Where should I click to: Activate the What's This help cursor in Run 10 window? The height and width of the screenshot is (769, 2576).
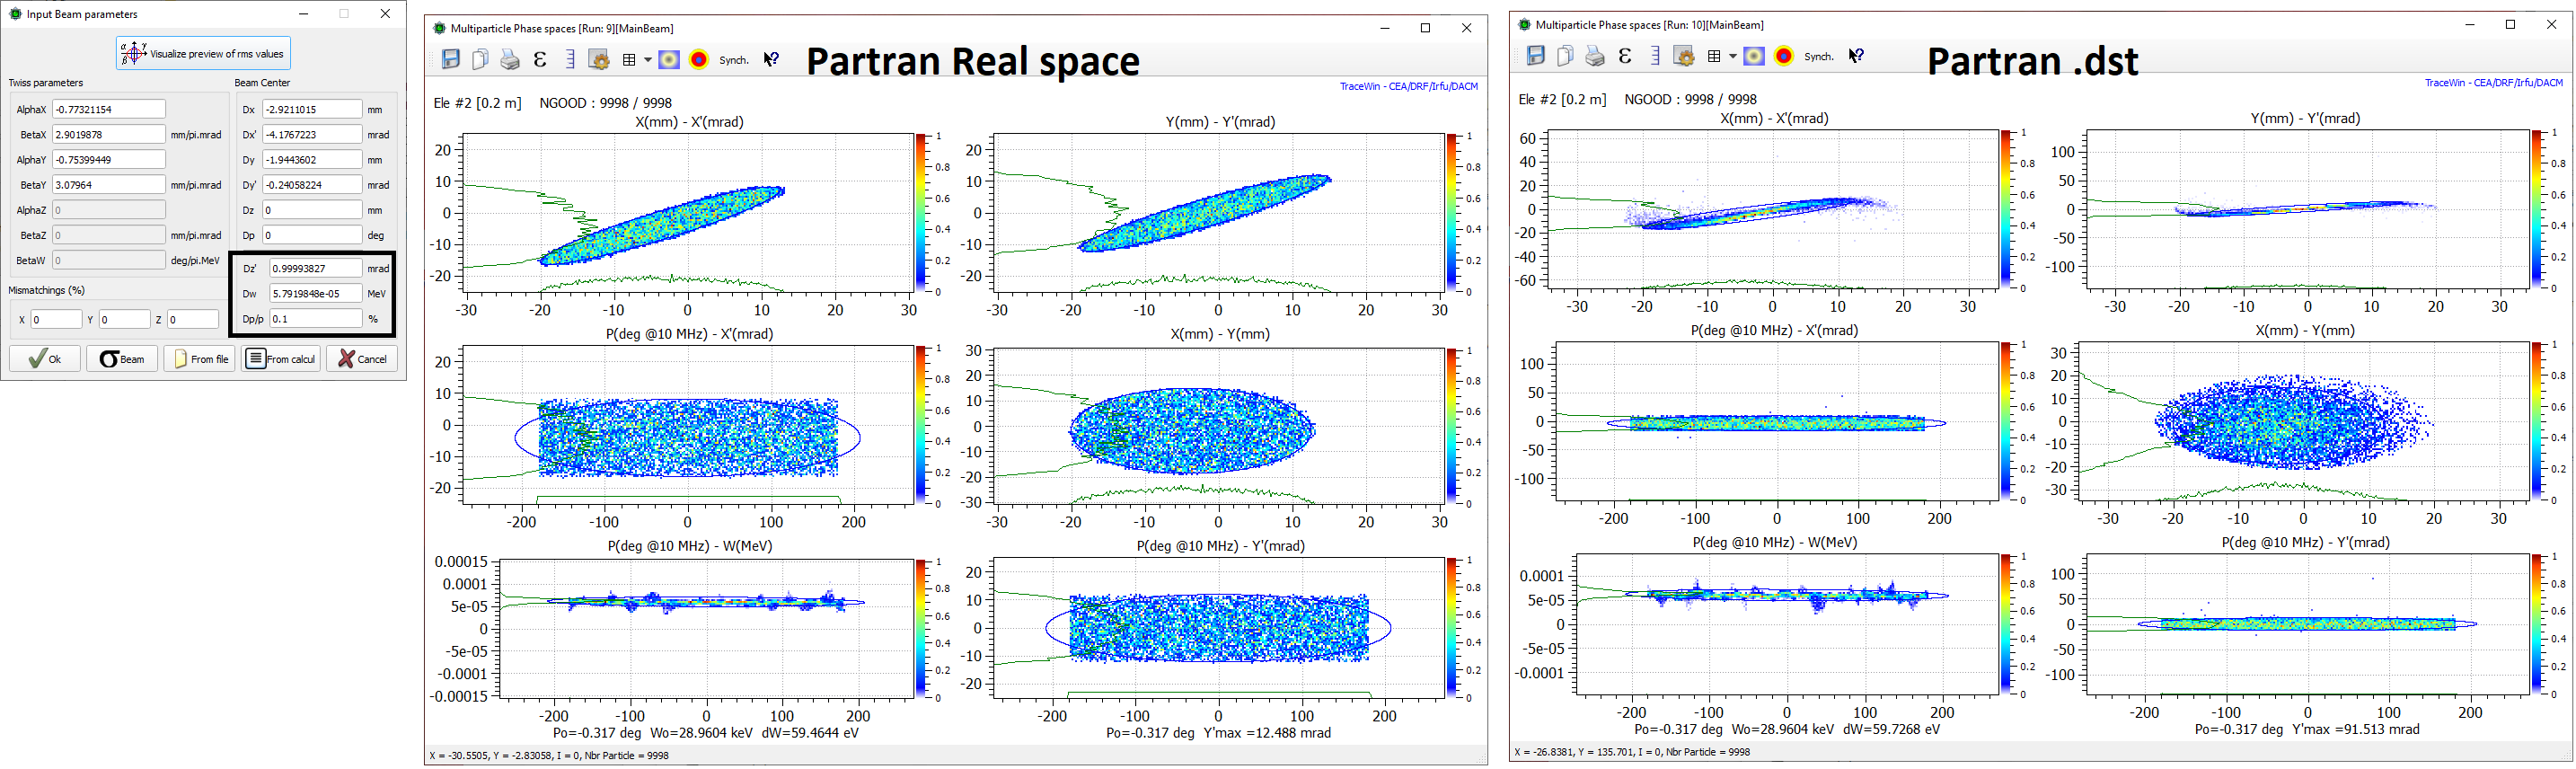tap(1856, 56)
